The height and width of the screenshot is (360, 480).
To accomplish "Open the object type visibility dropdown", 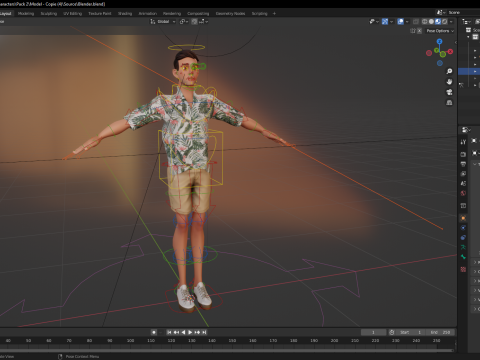I will [x=374, y=22].
